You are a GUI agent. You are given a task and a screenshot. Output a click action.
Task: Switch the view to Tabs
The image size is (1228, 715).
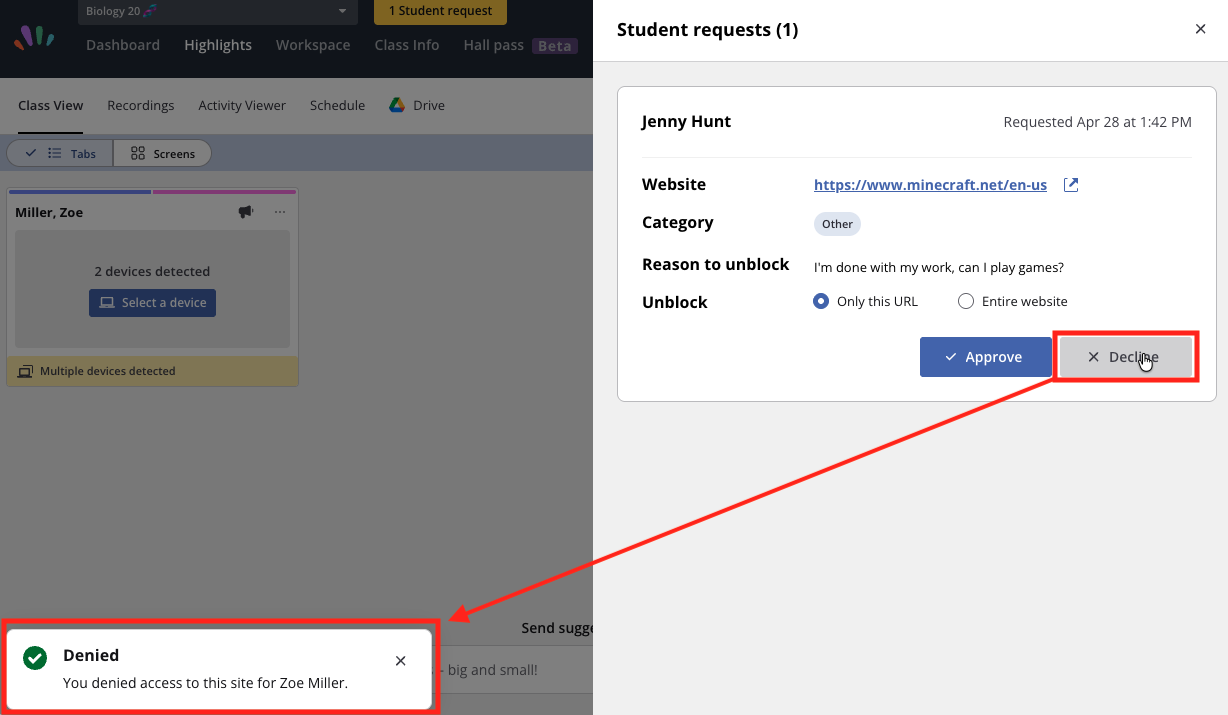(60, 154)
